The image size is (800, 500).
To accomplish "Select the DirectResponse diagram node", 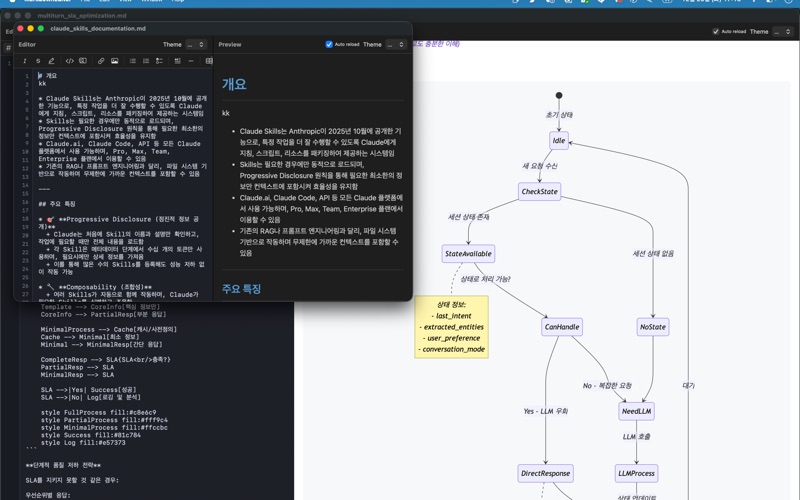I will click(545, 473).
